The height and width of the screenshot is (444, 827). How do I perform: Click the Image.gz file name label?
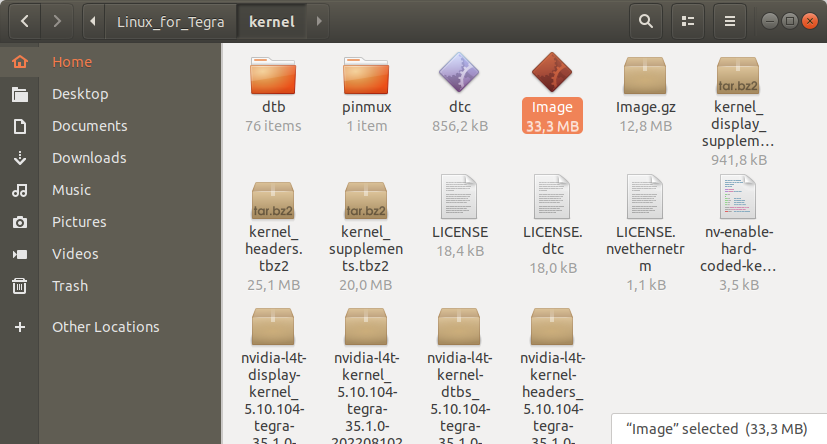(x=646, y=107)
